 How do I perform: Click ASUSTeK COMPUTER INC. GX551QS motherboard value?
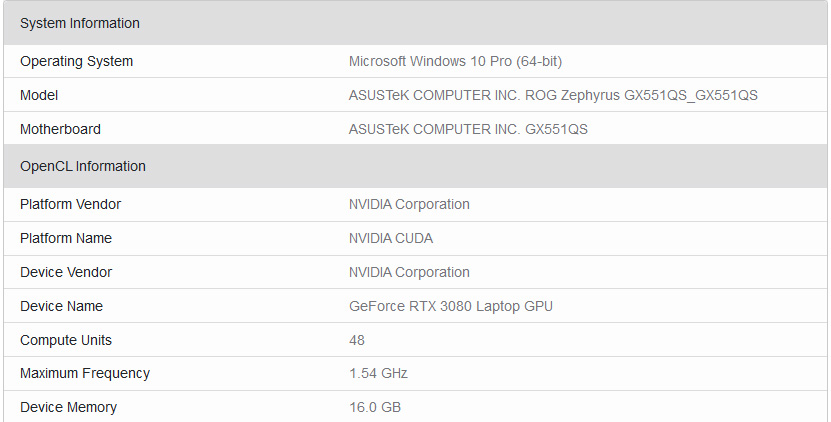click(468, 129)
